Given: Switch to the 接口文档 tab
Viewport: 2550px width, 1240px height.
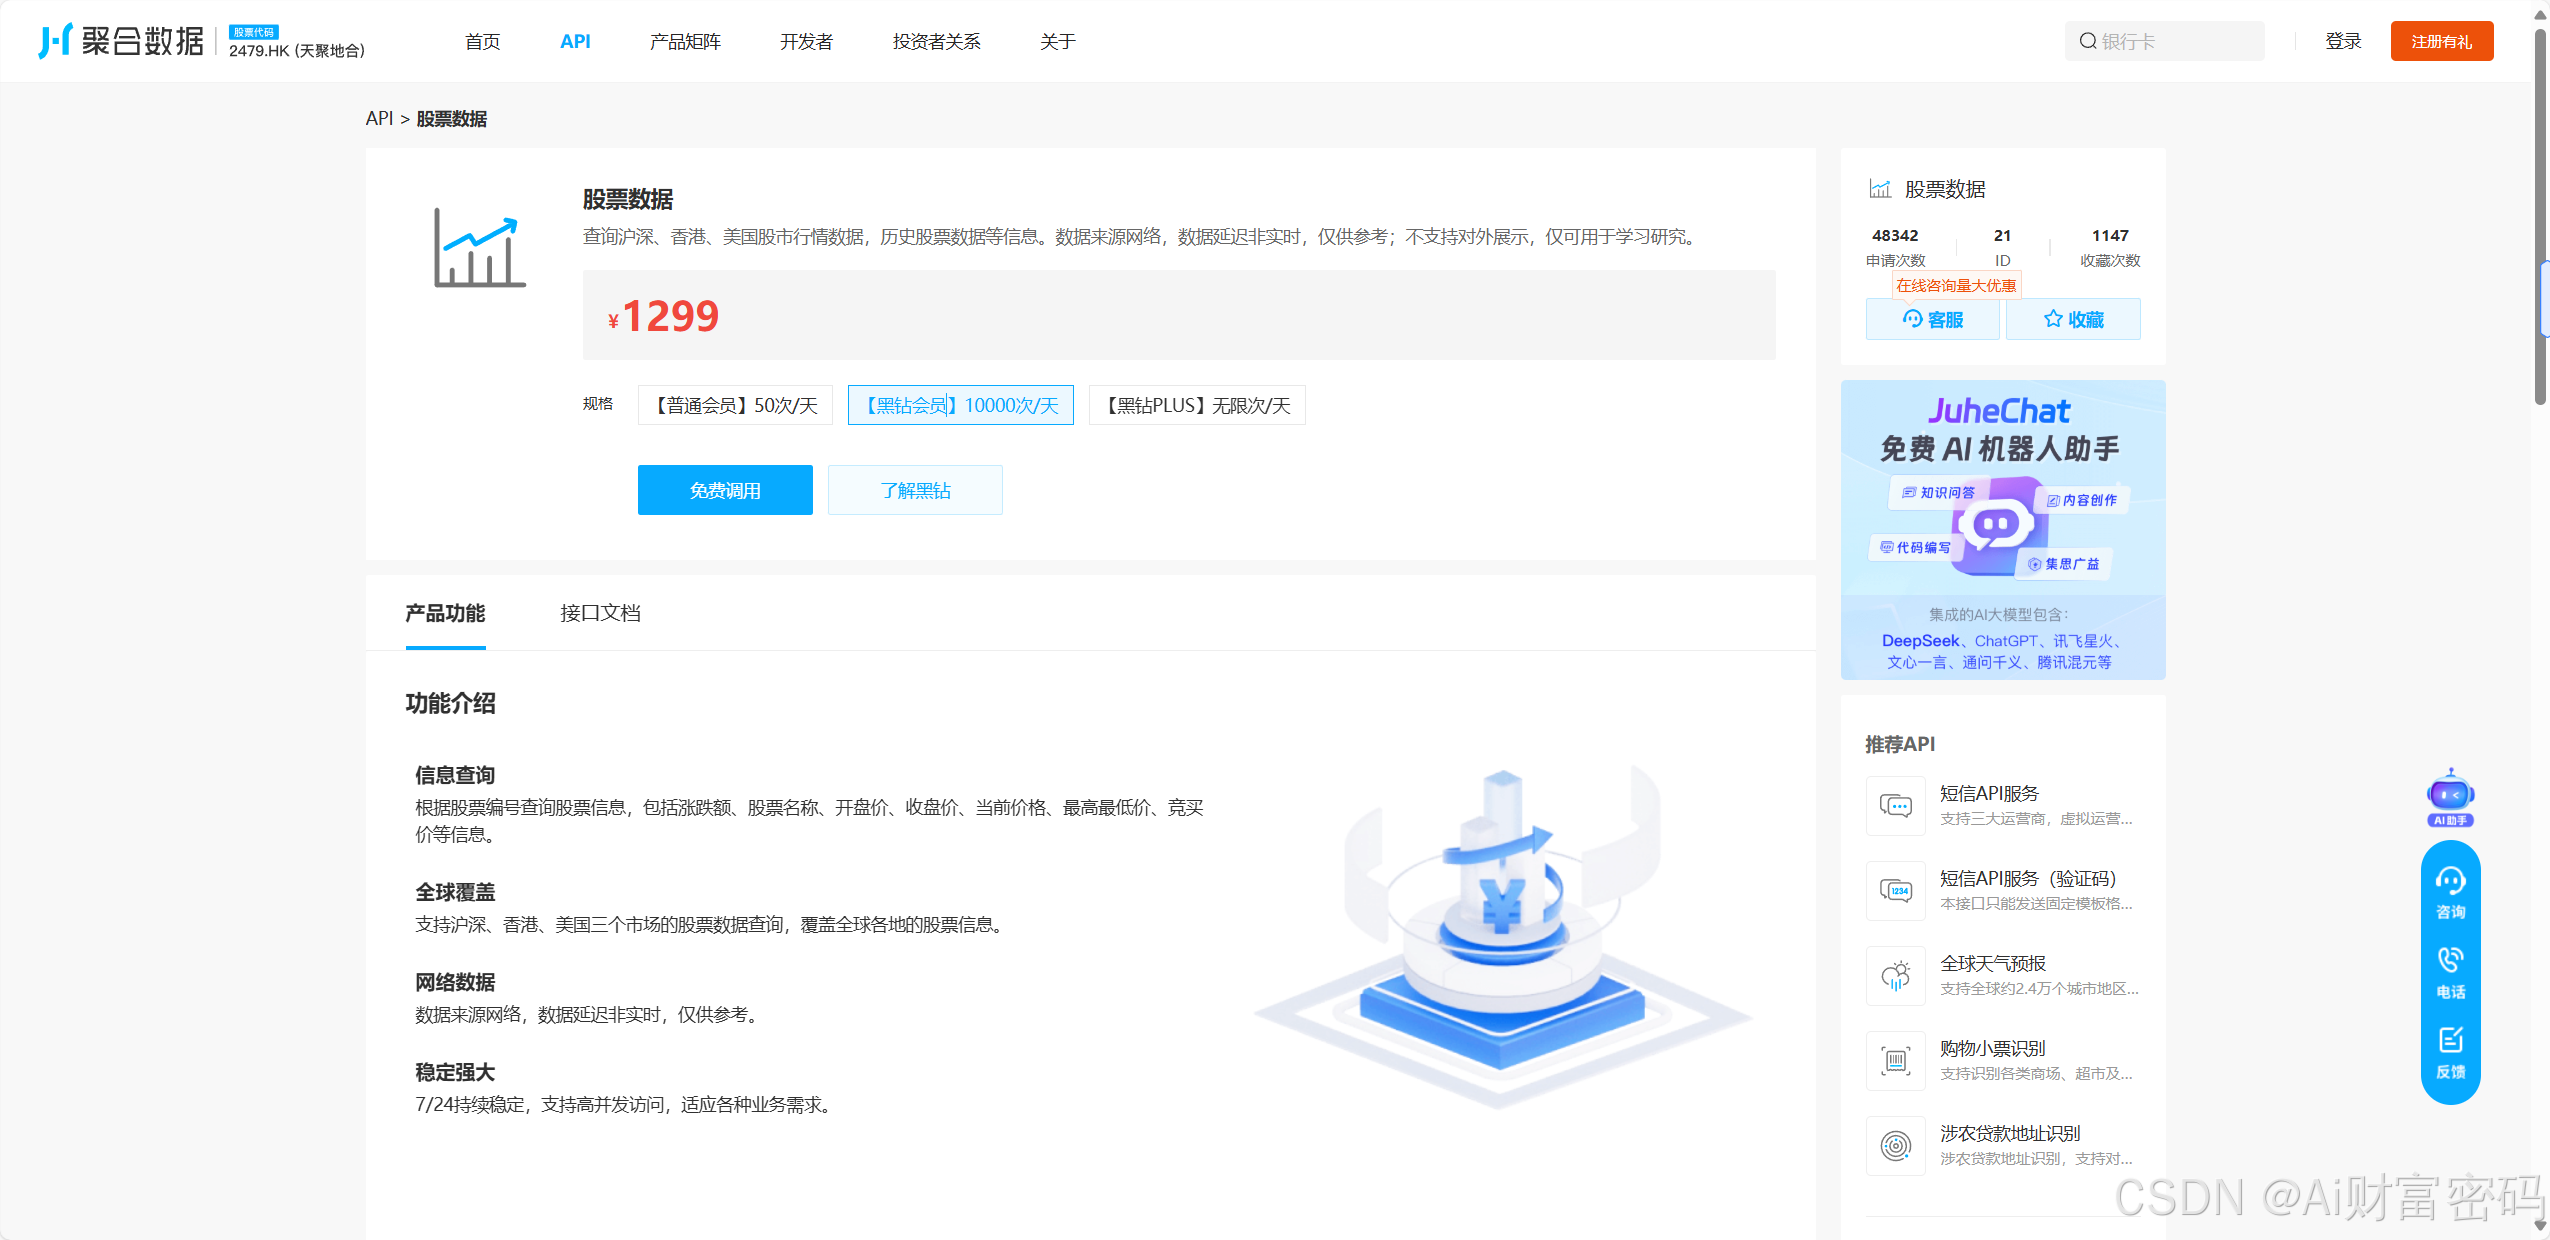Looking at the screenshot, I should click(x=600, y=613).
